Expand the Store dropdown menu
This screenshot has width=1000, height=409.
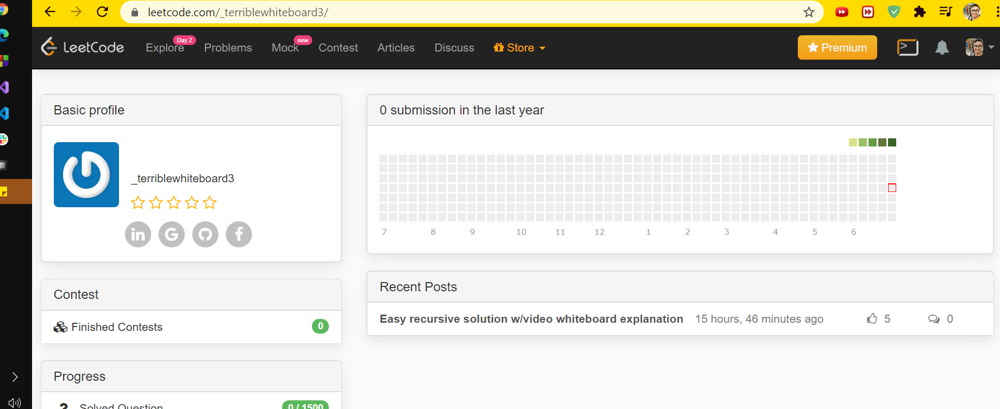point(520,48)
